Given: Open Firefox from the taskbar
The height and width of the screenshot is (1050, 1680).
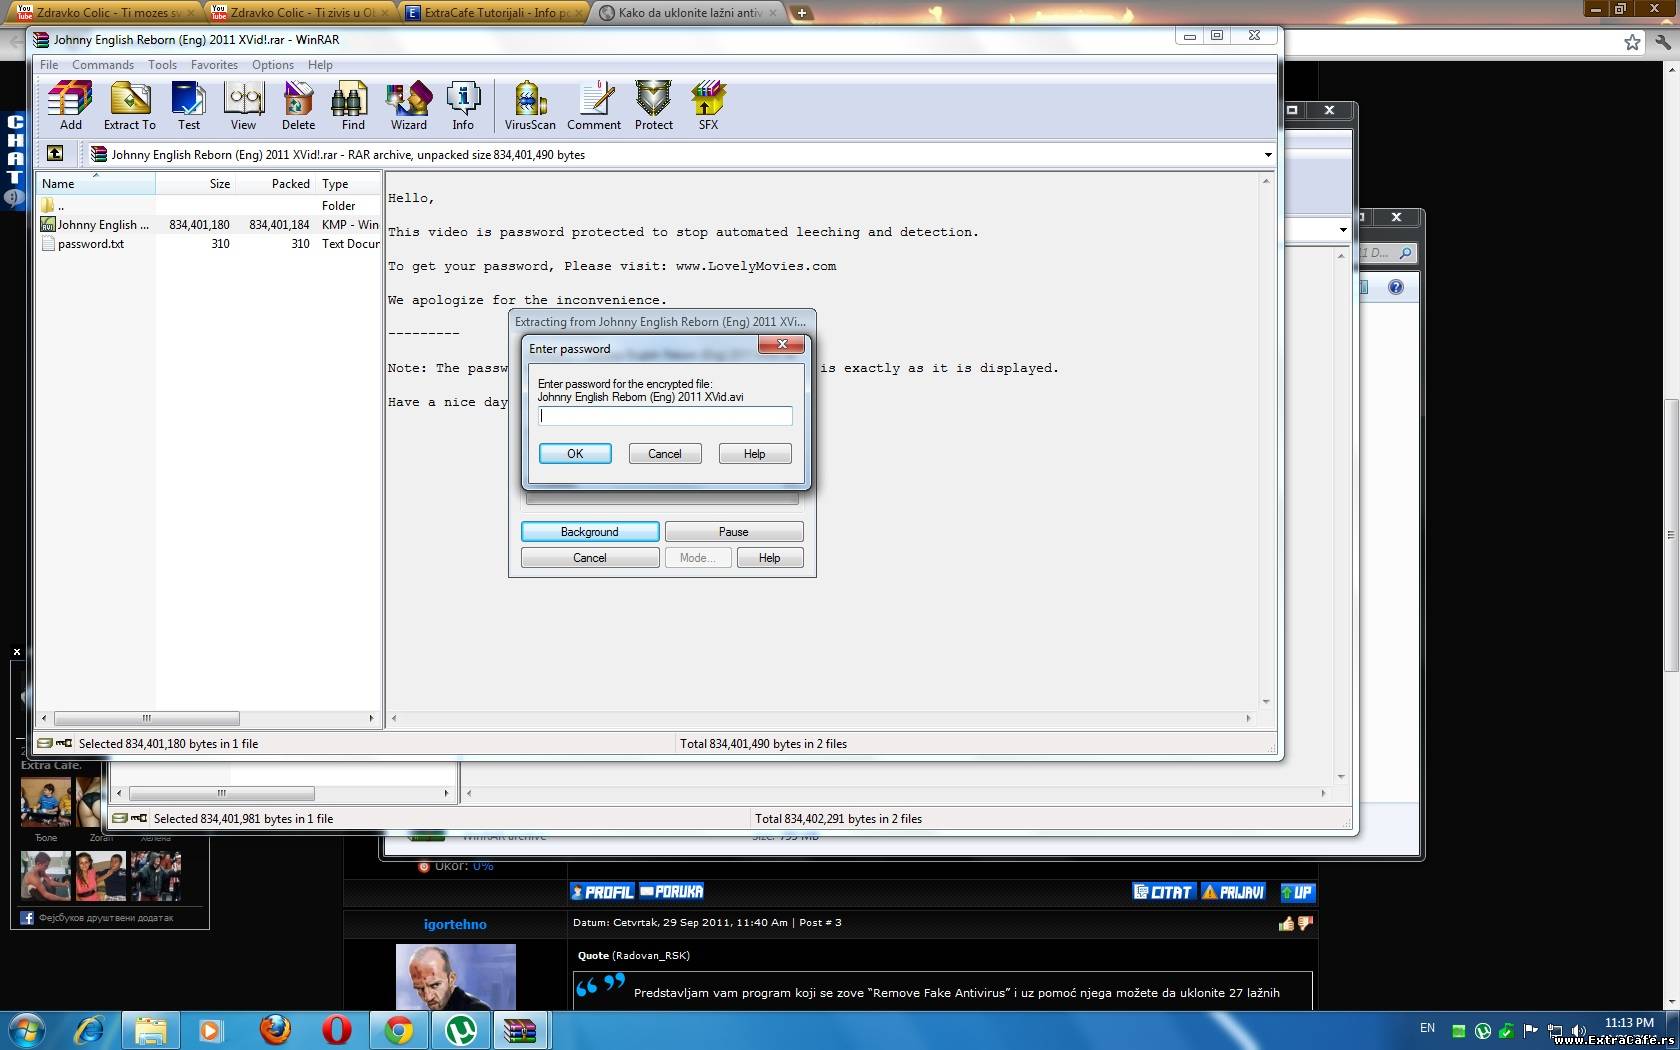Looking at the screenshot, I should pyautogui.click(x=275, y=1030).
